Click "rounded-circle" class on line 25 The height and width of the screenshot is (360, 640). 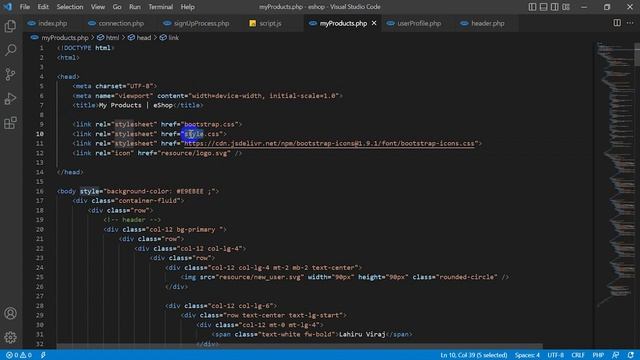(467, 277)
